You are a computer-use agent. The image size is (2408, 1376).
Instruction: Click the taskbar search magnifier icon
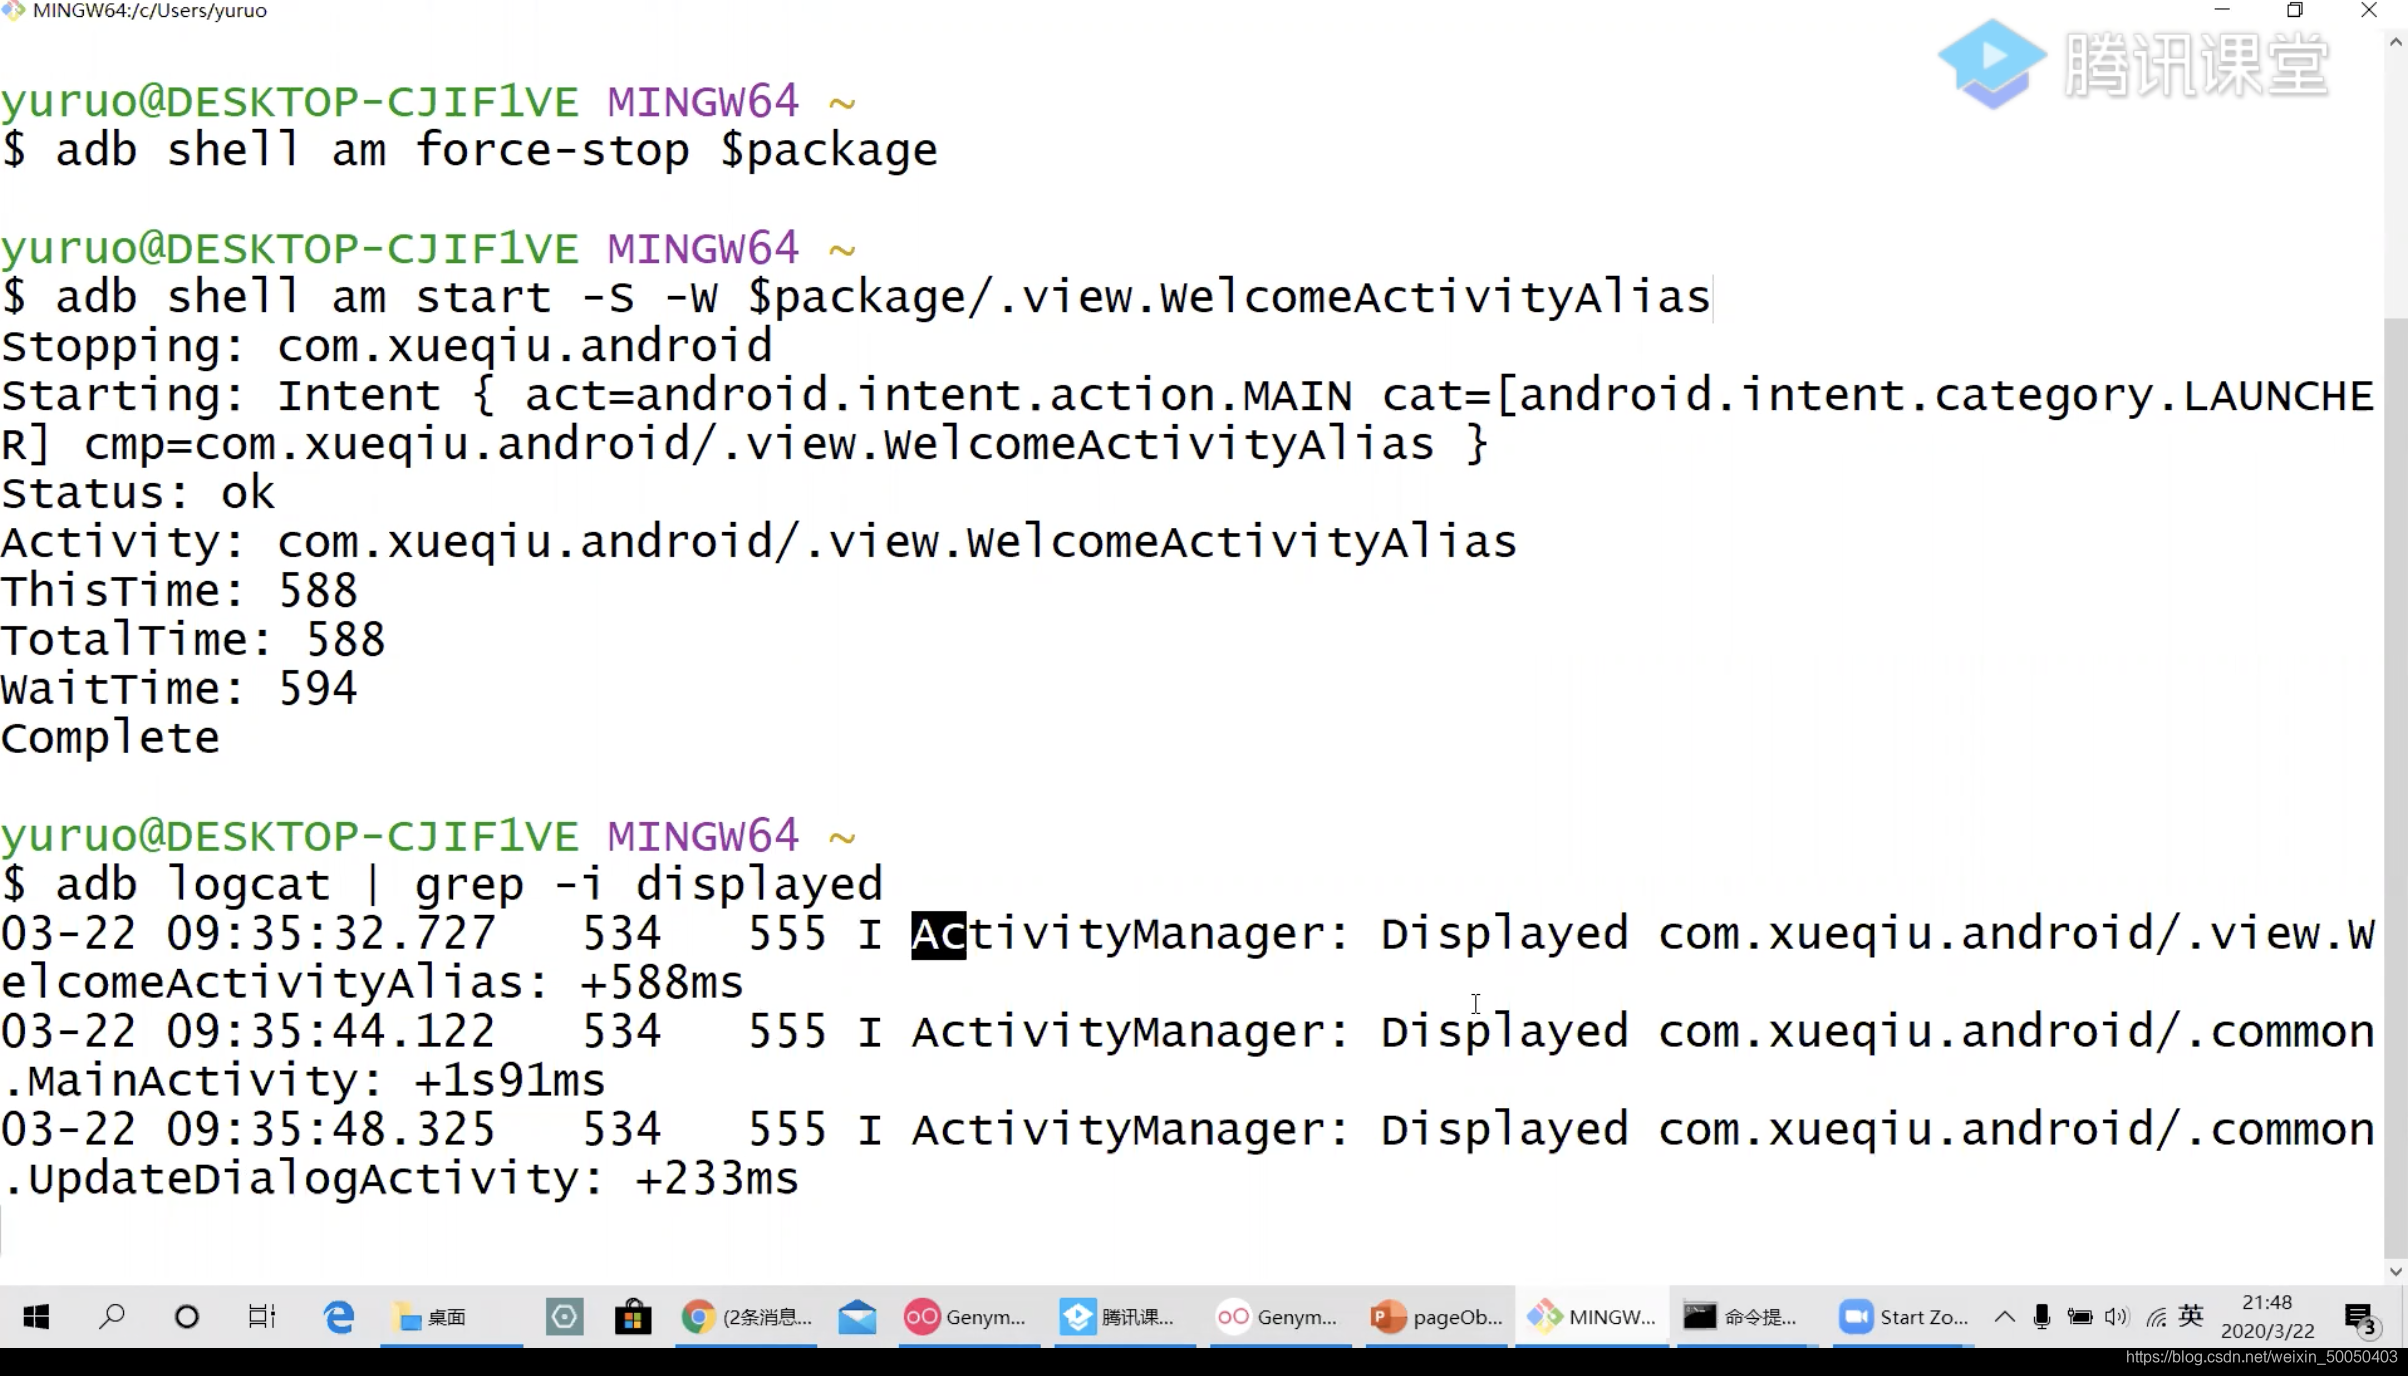pos(111,1317)
